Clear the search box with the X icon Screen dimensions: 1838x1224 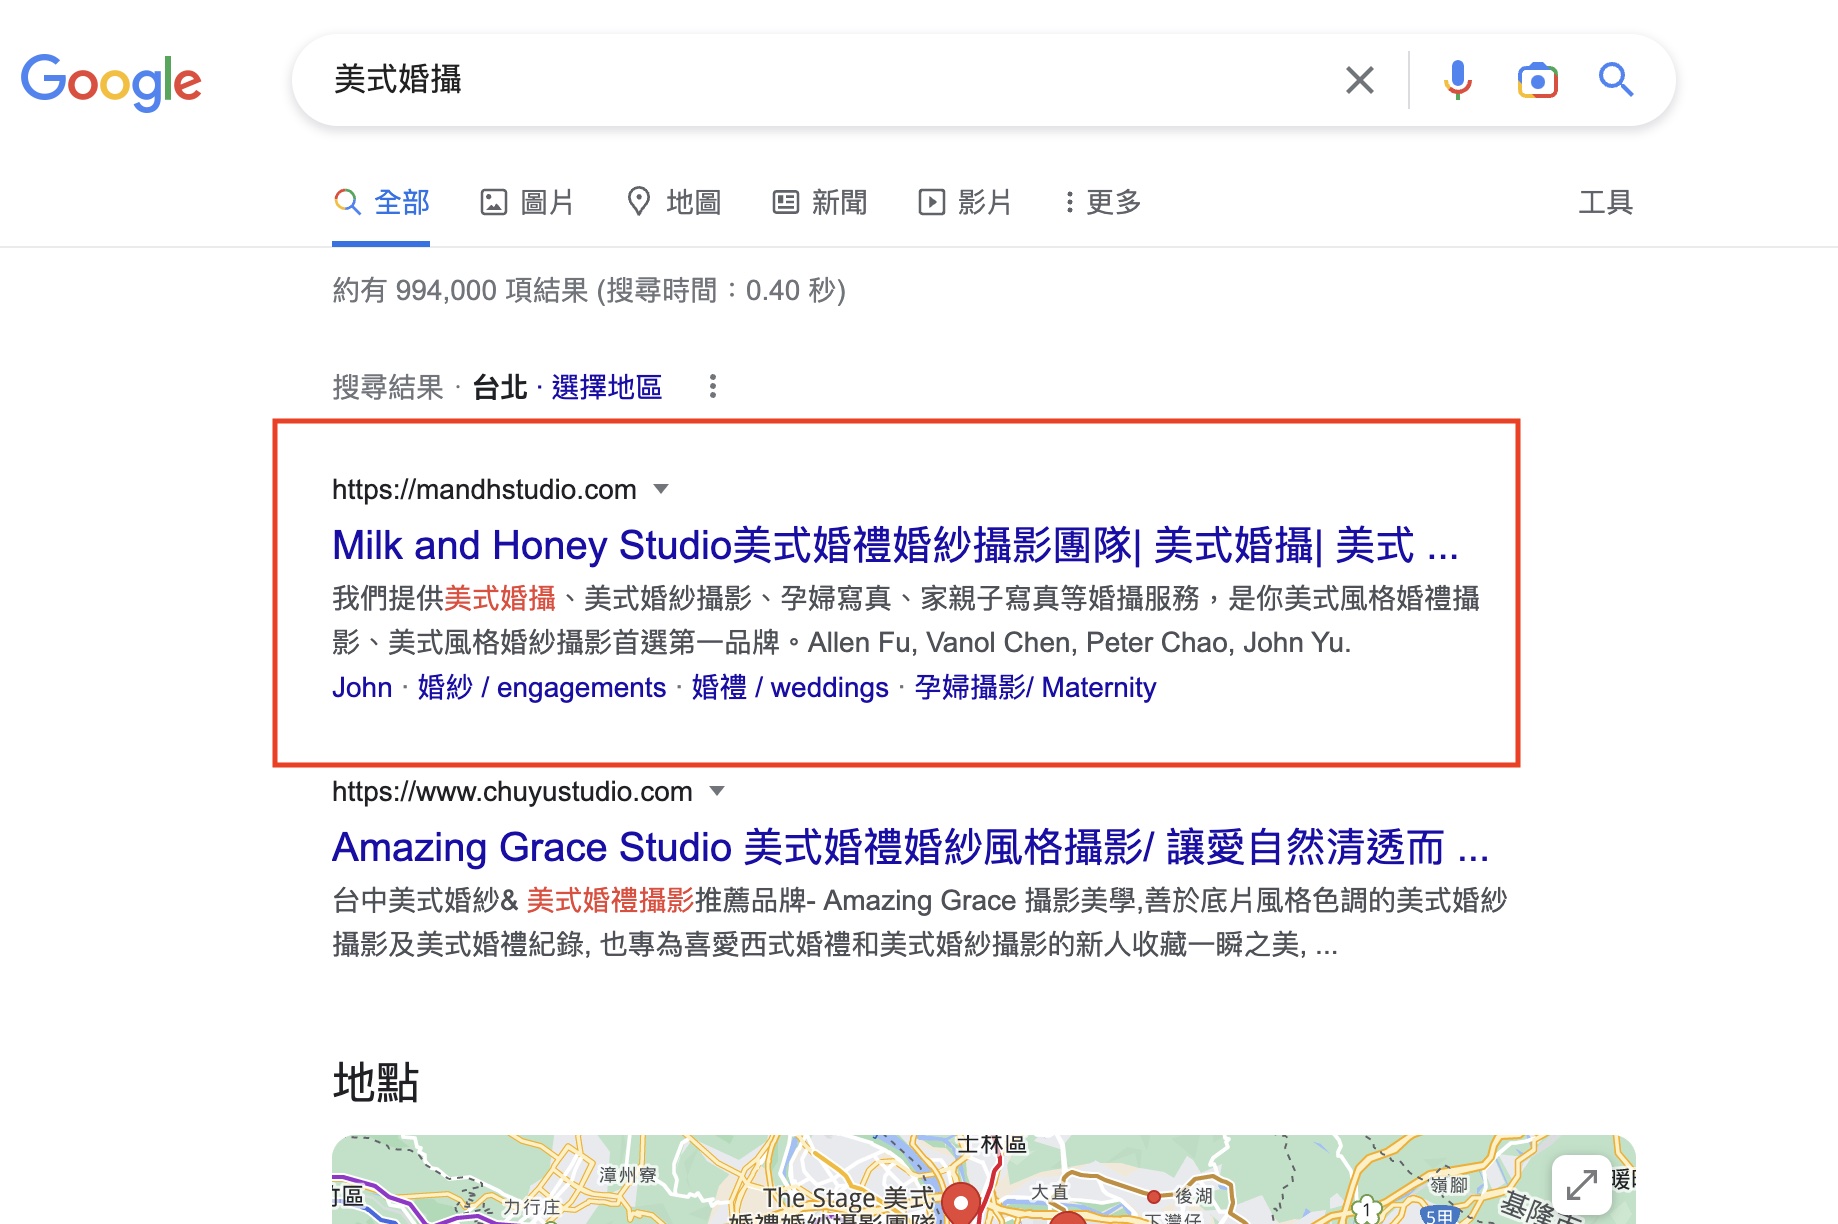pos(1360,80)
